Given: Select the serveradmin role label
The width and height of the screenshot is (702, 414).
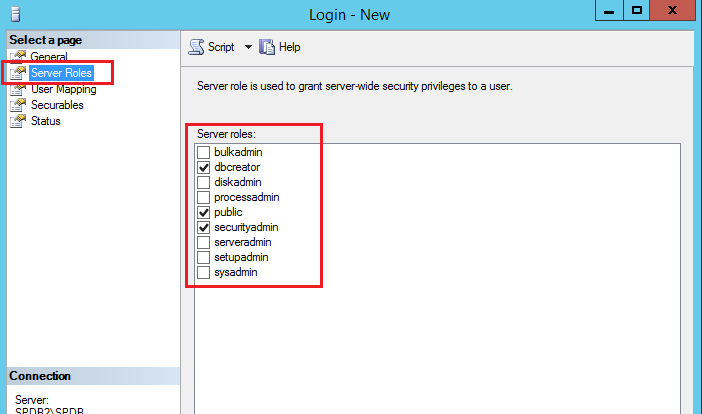Looking at the screenshot, I should (x=243, y=242).
